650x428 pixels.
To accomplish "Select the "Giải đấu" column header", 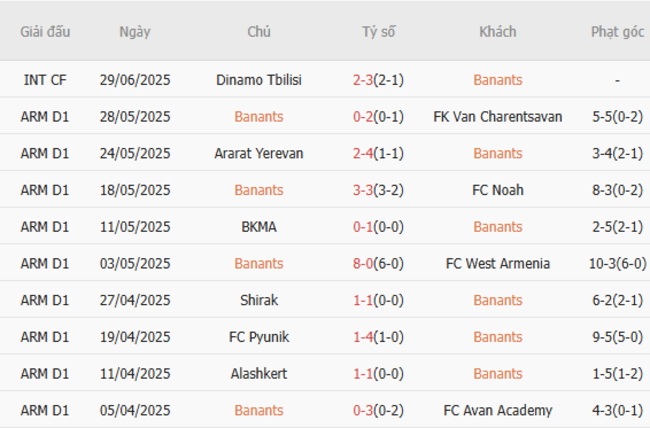I will click(x=45, y=32).
